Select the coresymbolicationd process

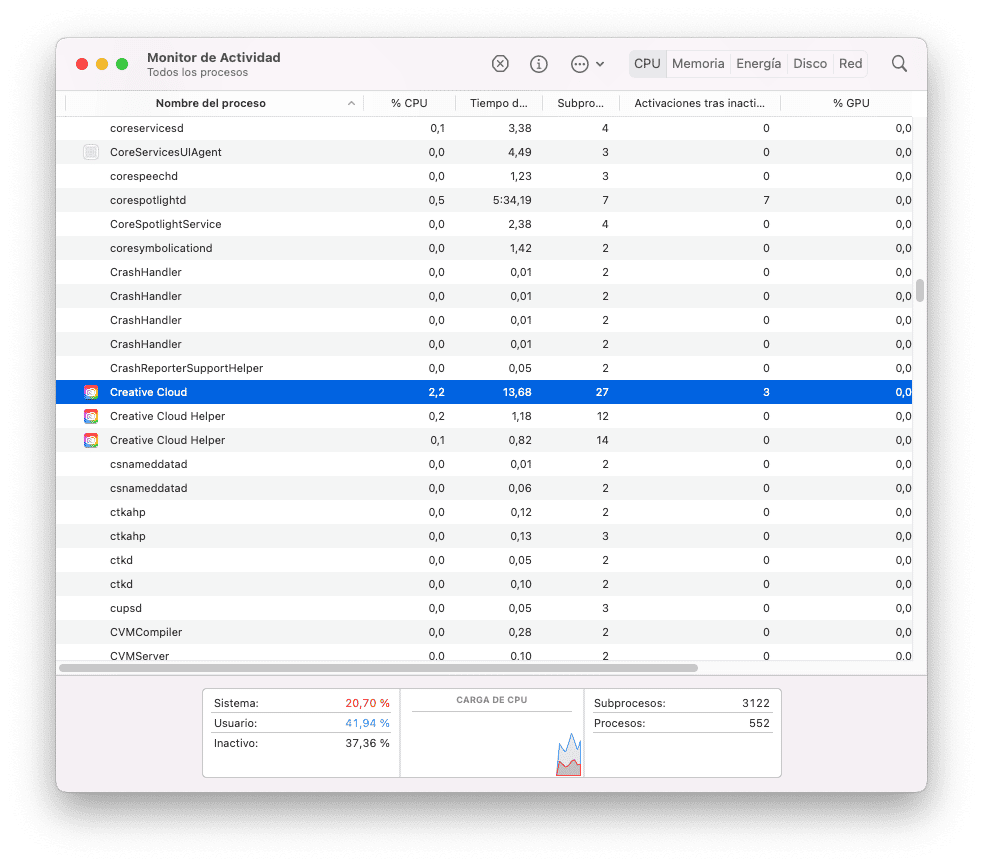click(x=484, y=248)
